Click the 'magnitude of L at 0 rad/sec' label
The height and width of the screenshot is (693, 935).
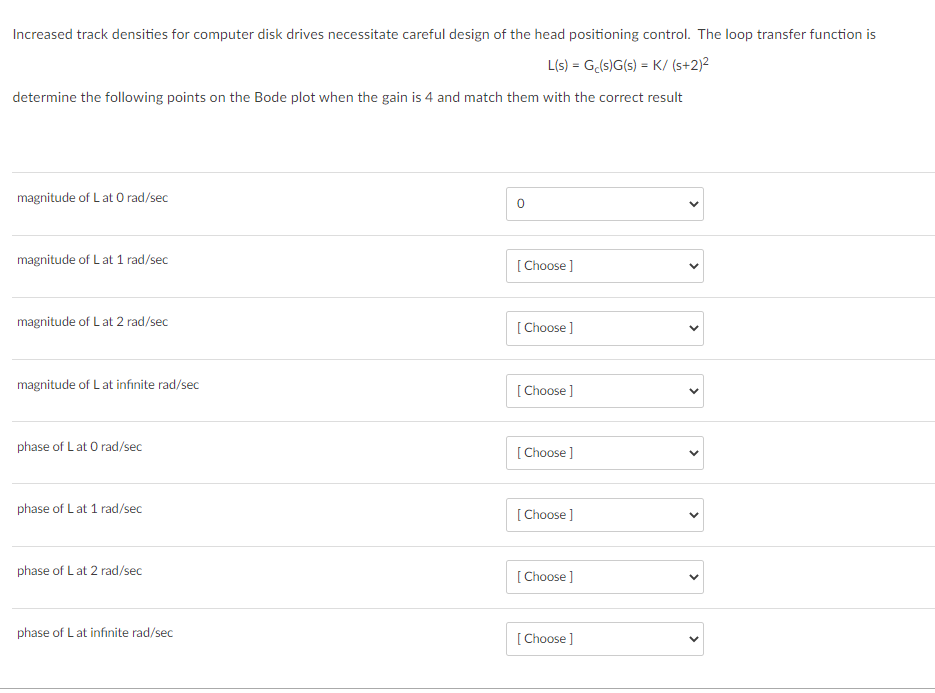tap(92, 198)
